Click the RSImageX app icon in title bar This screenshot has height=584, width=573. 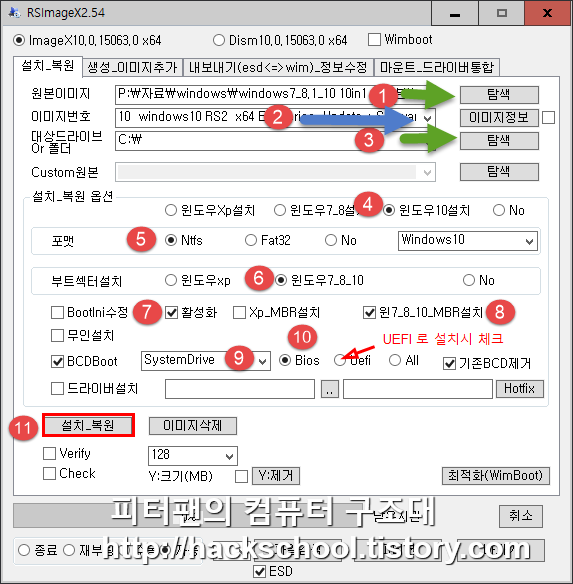click(15, 13)
